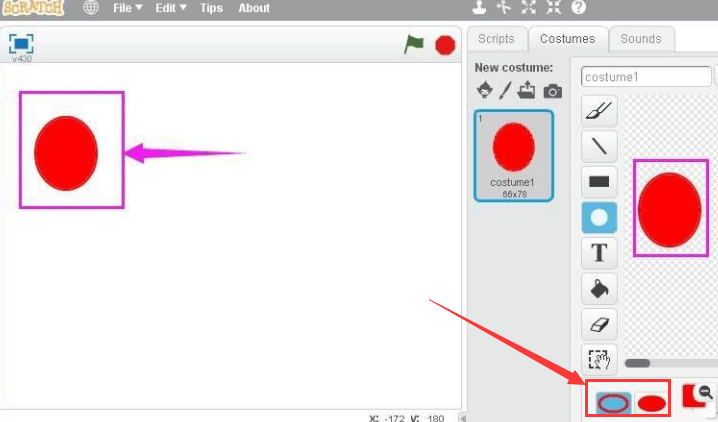Stop the project with red stop sign
The height and width of the screenshot is (422, 718).
click(445, 45)
